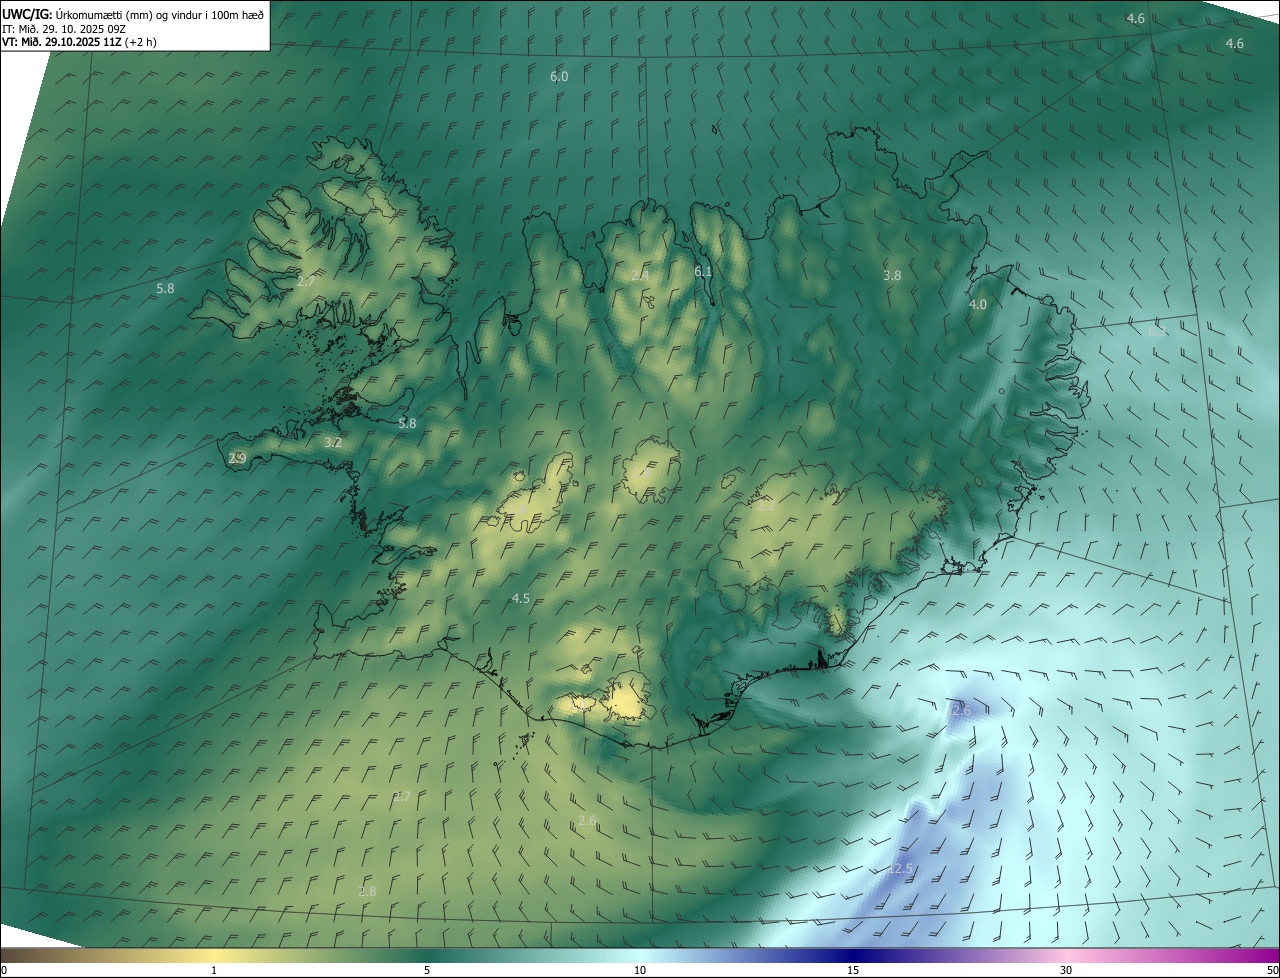This screenshot has width=1280, height=978.
Task: Click the 12.5 value label in the blue area
Action: tap(900, 868)
